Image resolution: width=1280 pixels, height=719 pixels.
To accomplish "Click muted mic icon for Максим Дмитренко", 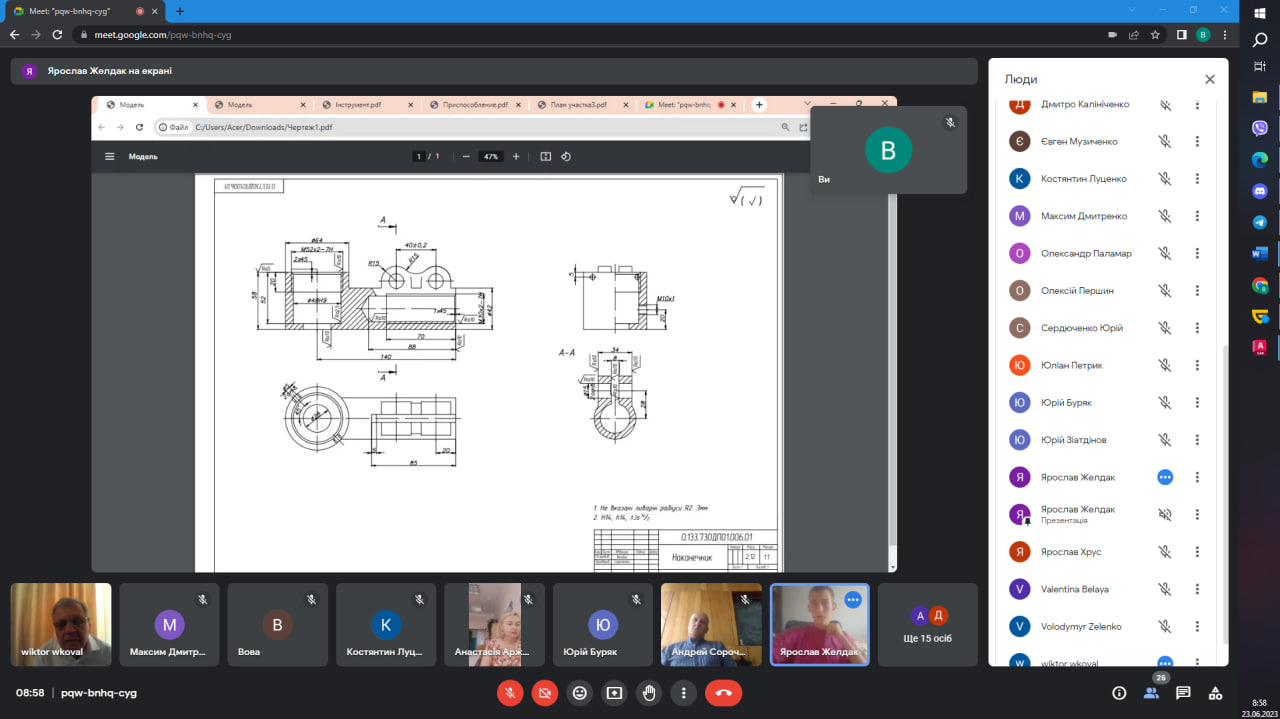I will 1165,216.
